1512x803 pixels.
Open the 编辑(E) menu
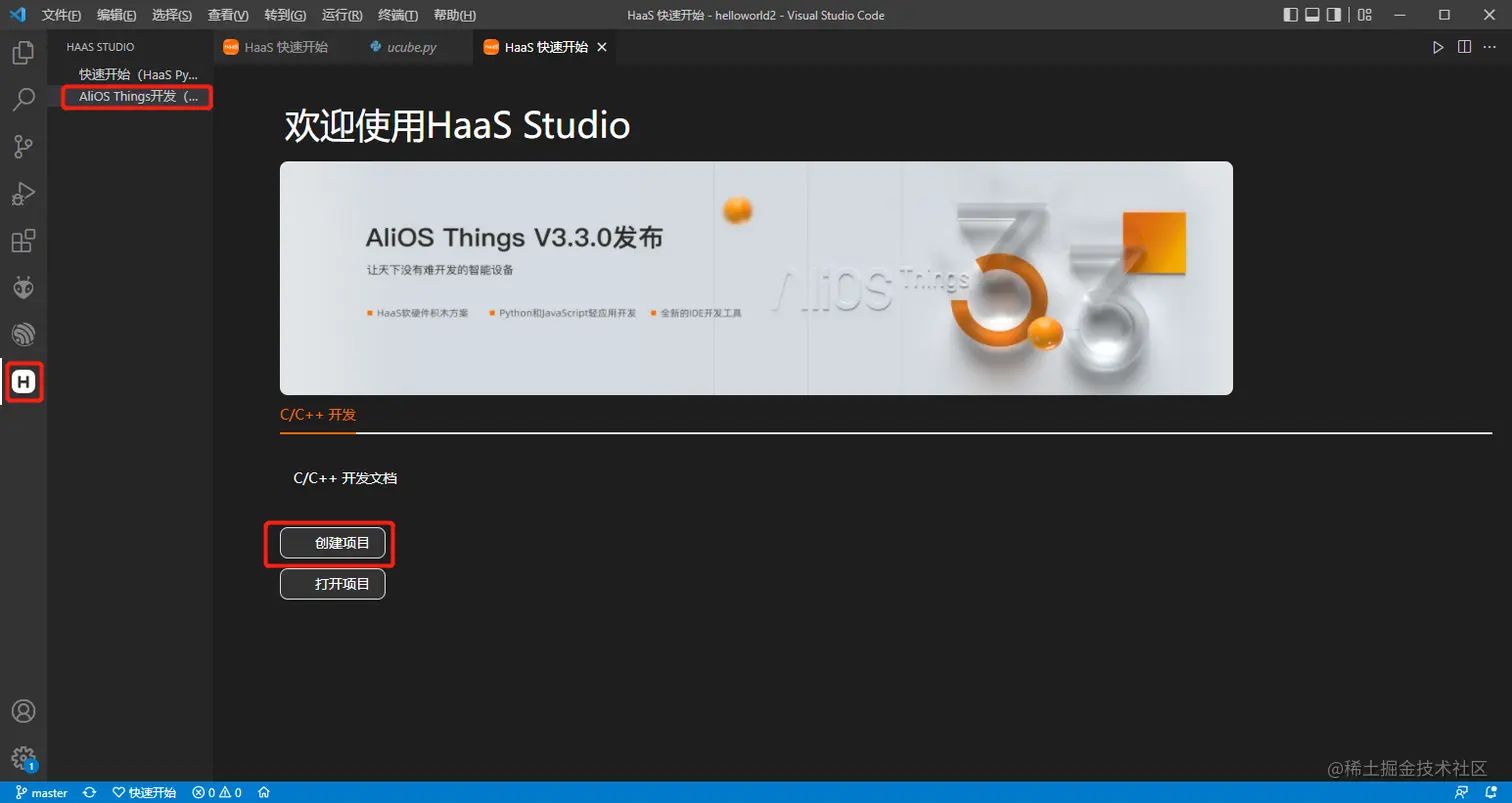pyautogui.click(x=117, y=15)
